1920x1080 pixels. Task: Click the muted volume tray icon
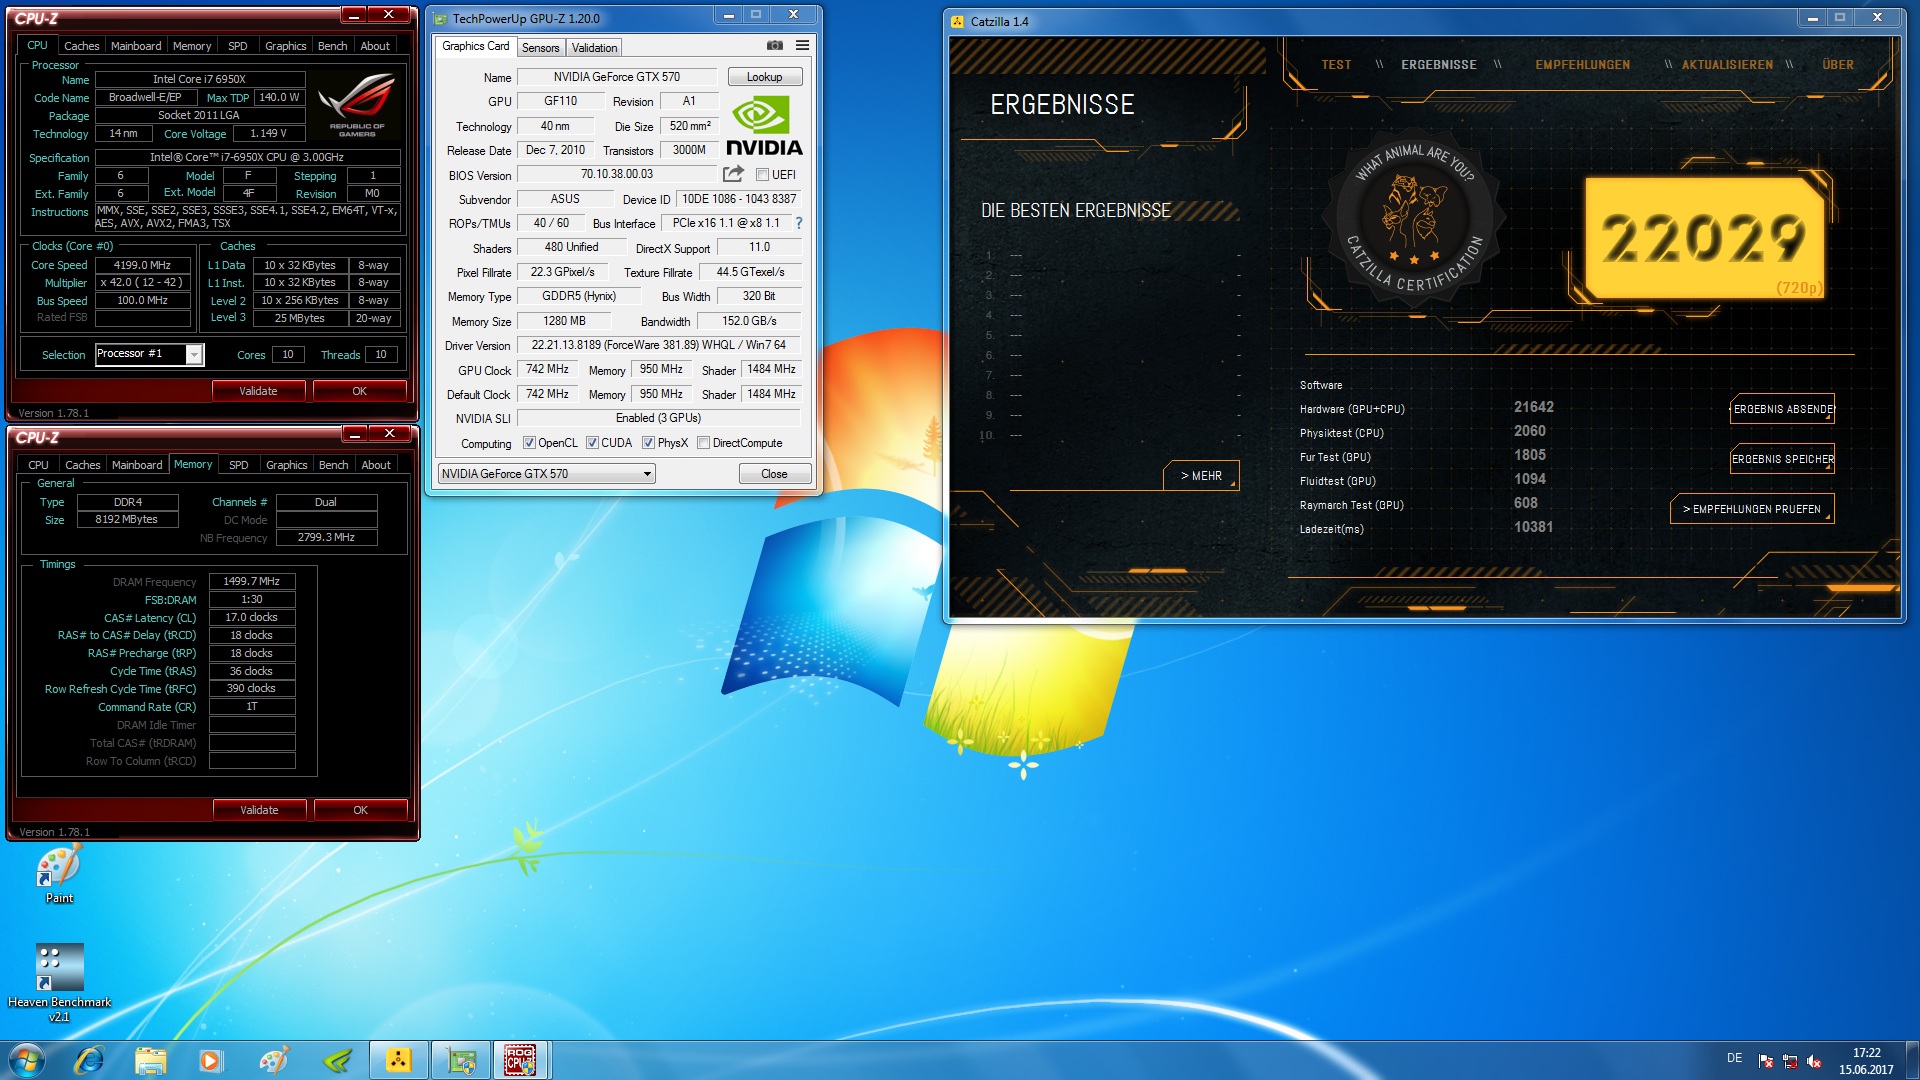coord(1814,1060)
